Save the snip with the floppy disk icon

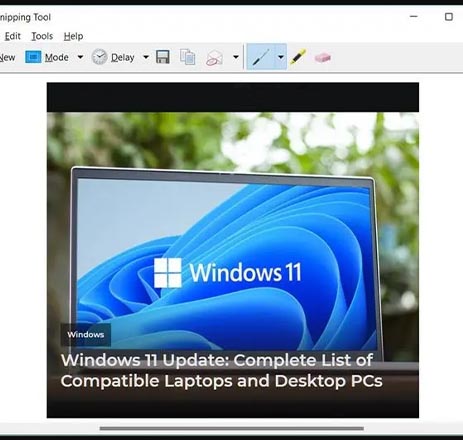point(163,57)
